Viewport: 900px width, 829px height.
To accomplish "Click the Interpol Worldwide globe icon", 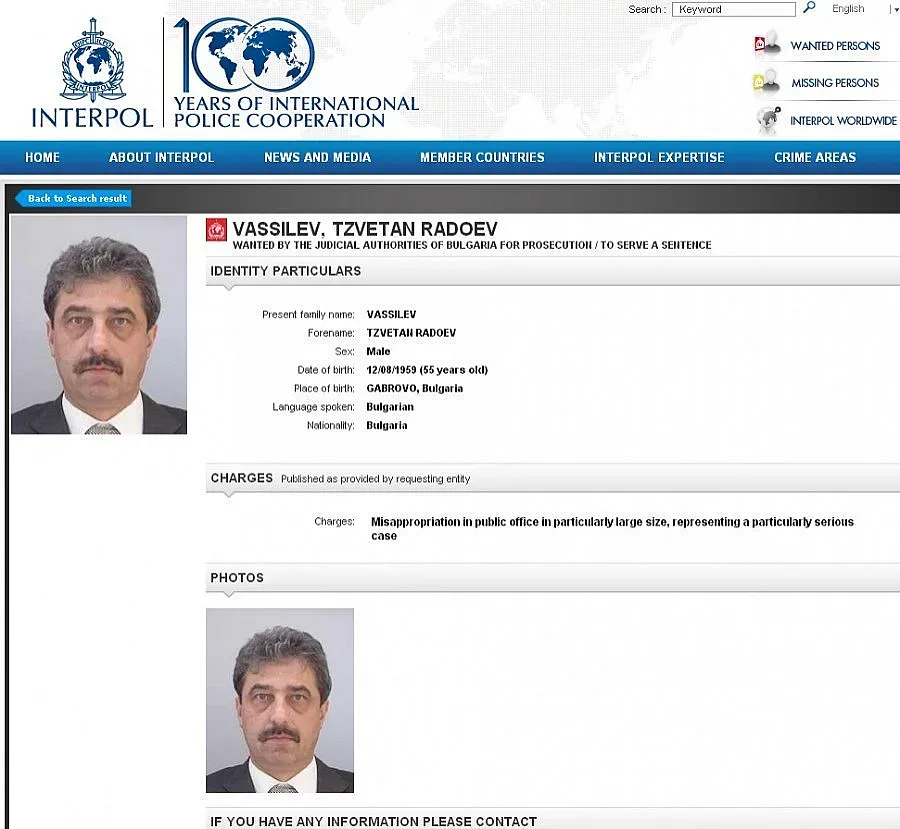I will [x=768, y=120].
